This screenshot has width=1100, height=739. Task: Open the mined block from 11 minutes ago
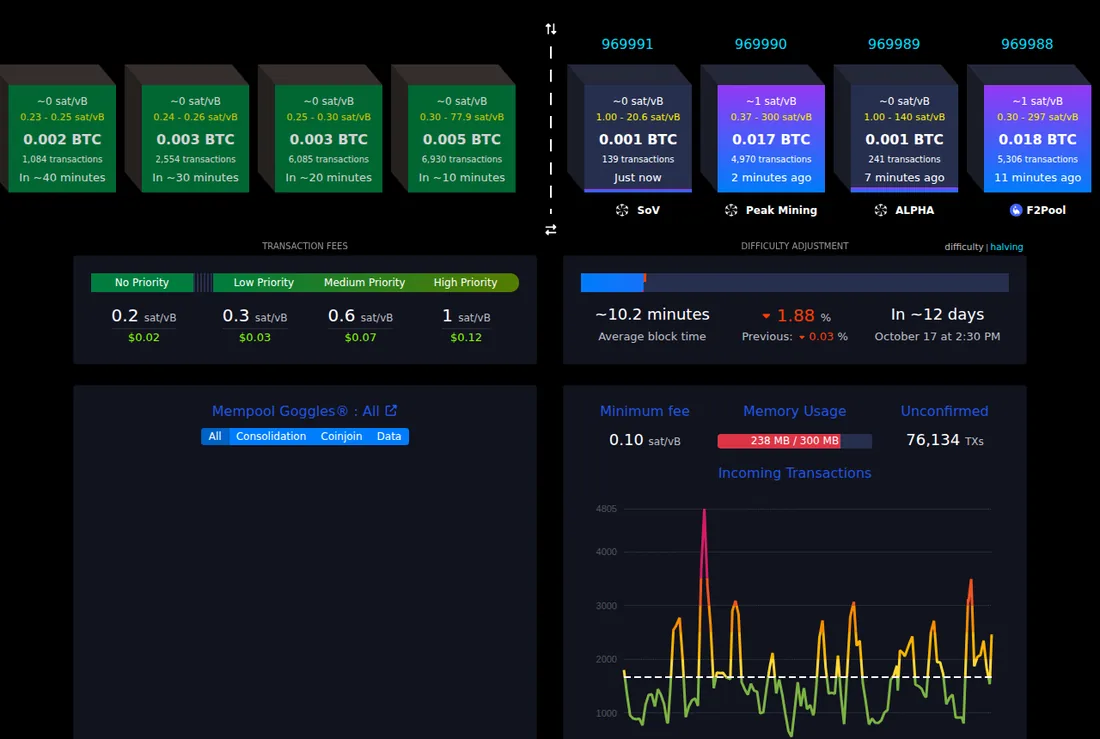(1038, 138)
